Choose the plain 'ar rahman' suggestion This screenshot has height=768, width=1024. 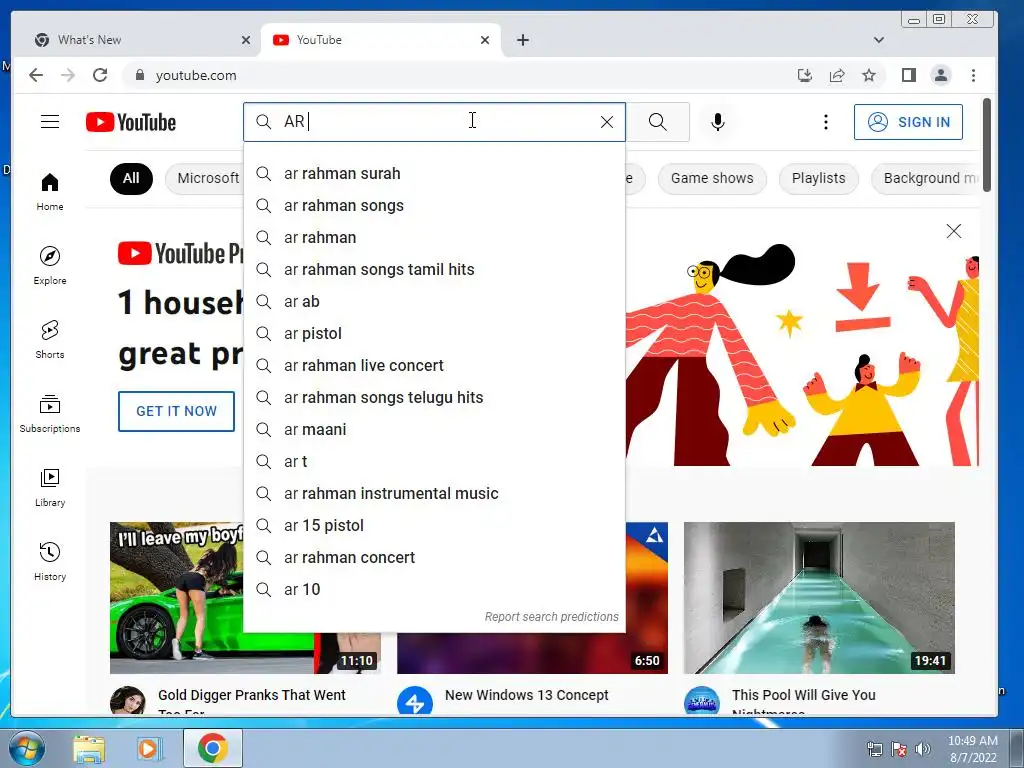click(x=434, y=238)
